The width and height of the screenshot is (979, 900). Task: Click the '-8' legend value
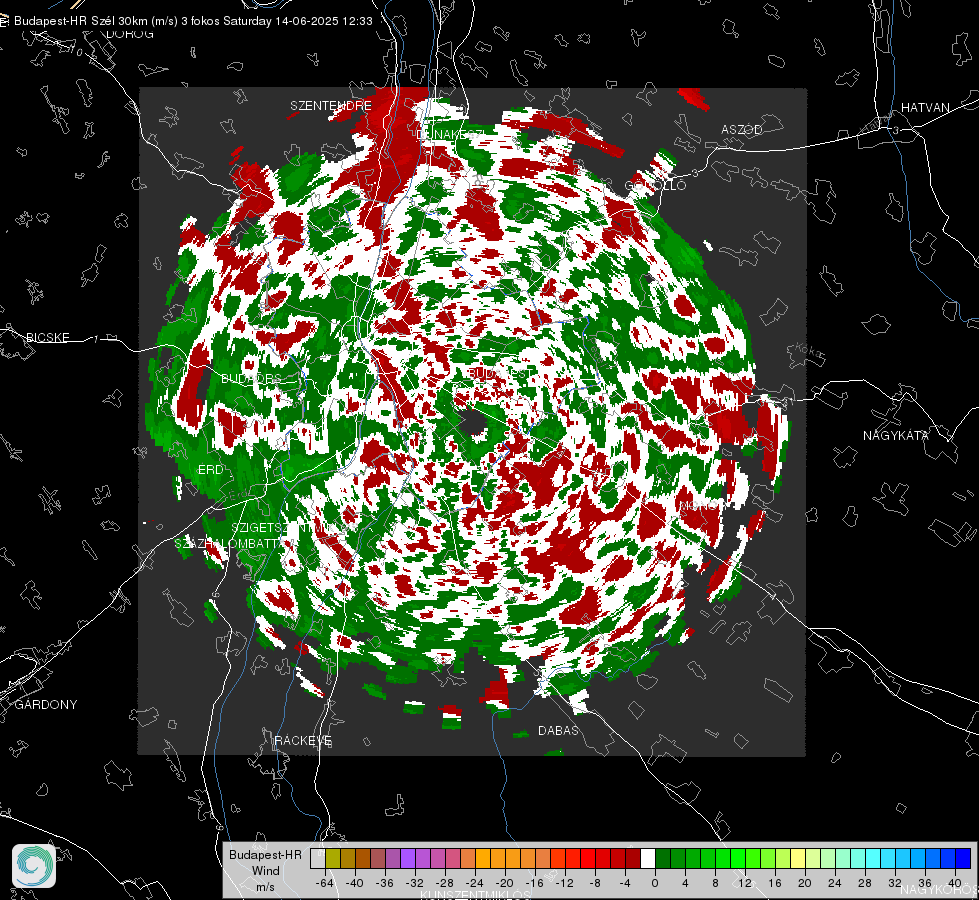click(x=595, y=883)
